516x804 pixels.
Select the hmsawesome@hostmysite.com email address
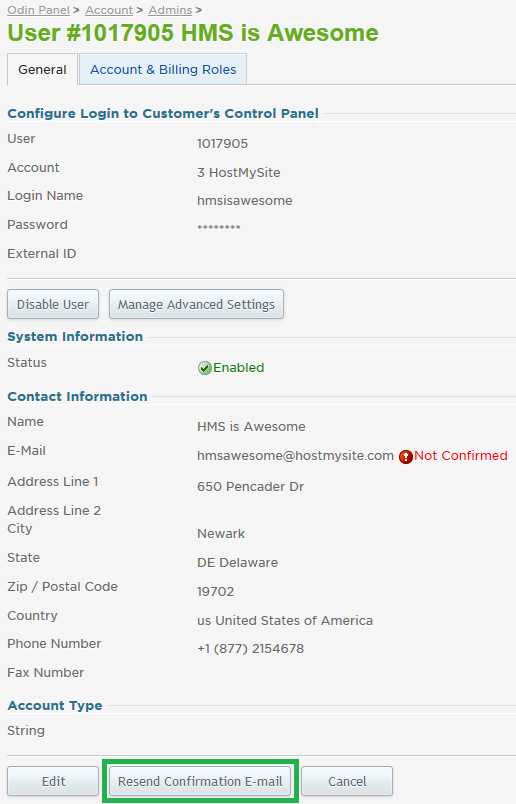pyautogui.click(x=295, y=456)
